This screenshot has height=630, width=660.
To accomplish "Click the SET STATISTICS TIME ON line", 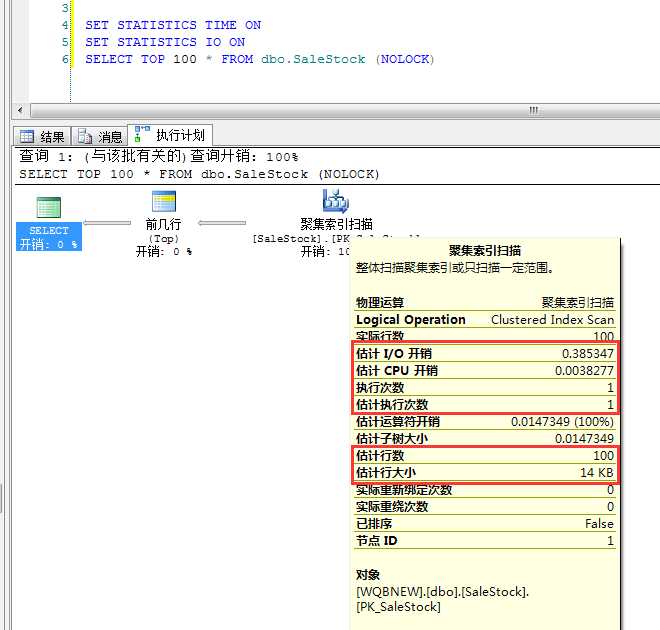I will click(173, 25).
